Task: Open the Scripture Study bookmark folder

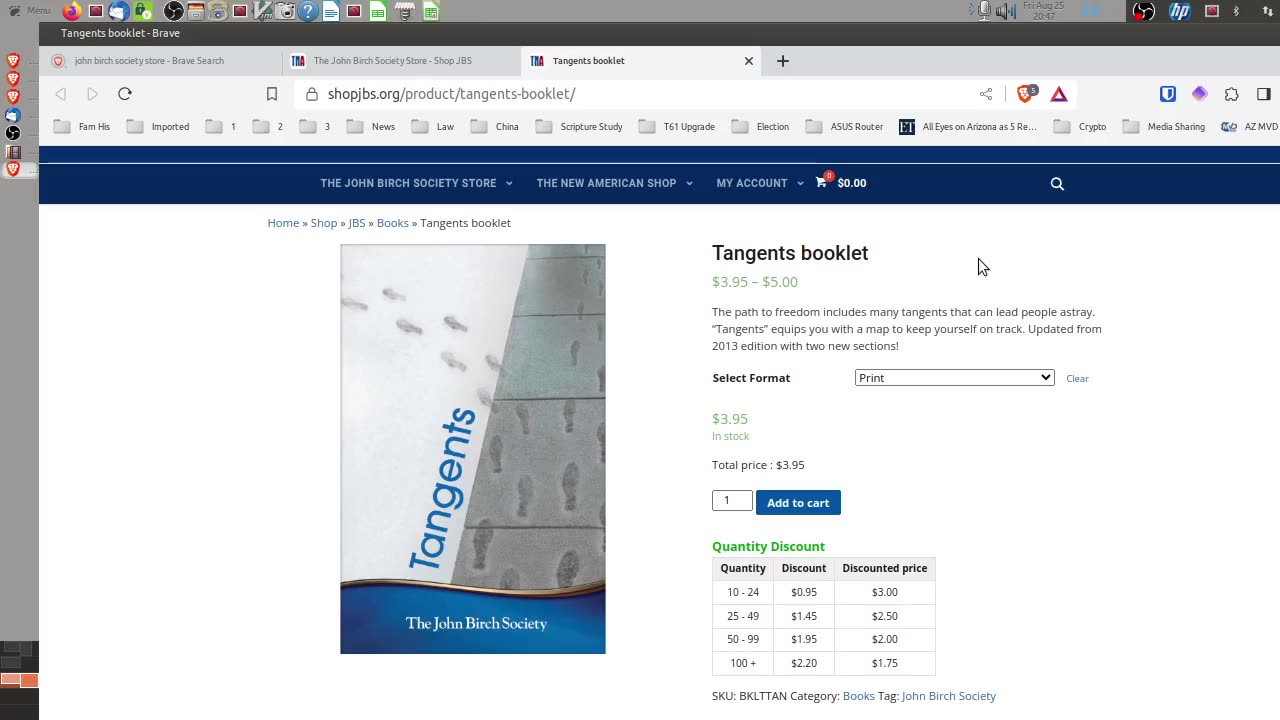Action: coord(580,127)
